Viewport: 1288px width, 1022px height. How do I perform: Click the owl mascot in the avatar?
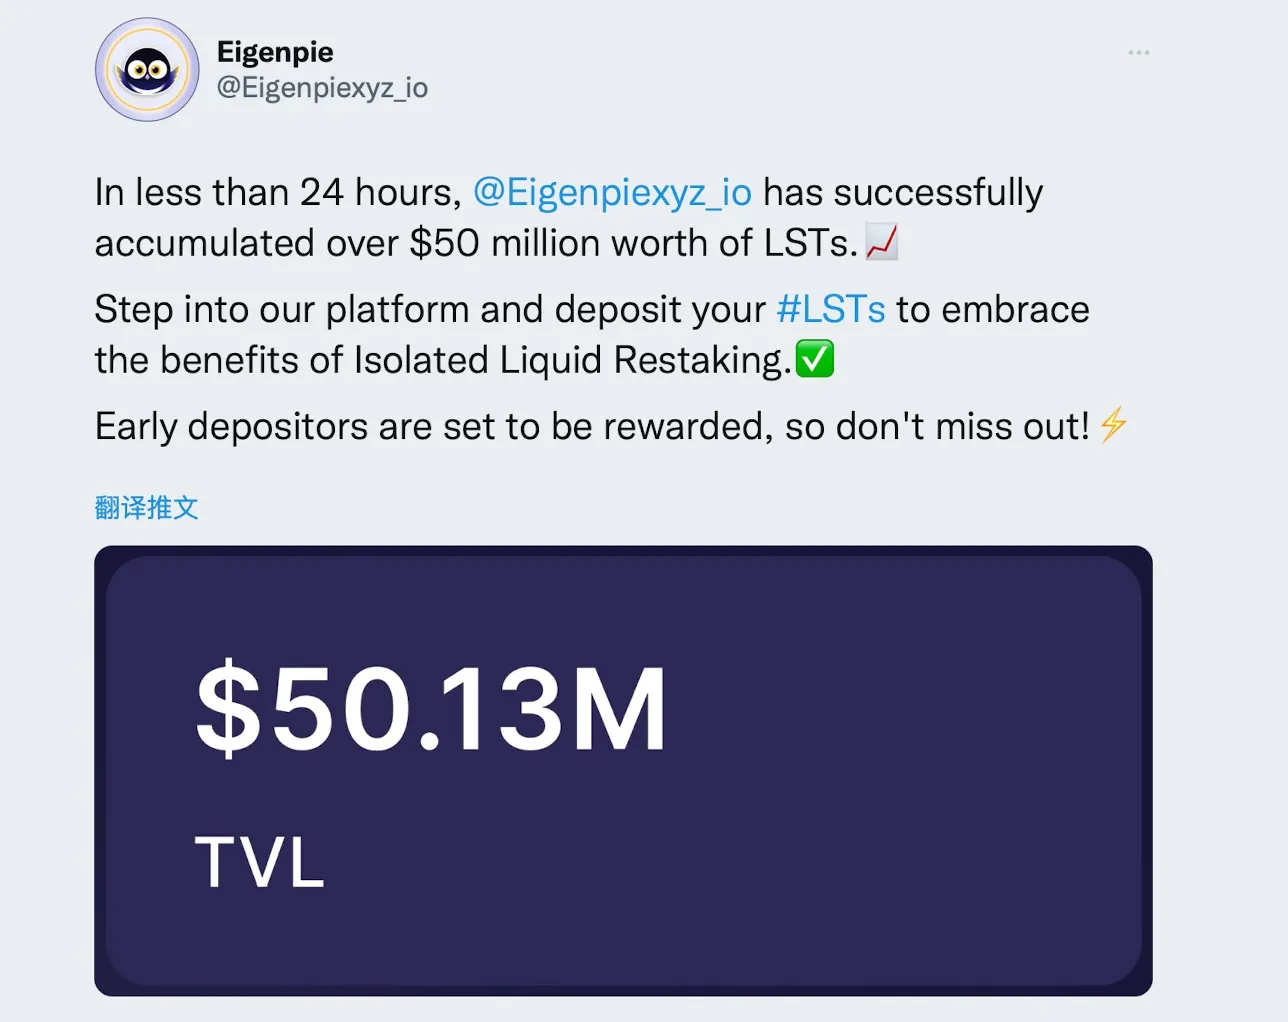click(x=147, y=70)
